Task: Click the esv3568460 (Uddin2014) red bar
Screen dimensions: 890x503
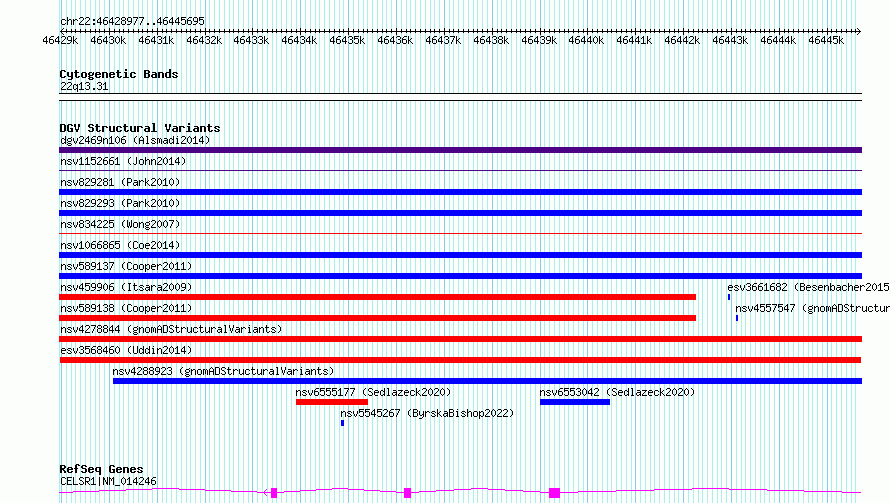Action: click(x=460, y=360)
